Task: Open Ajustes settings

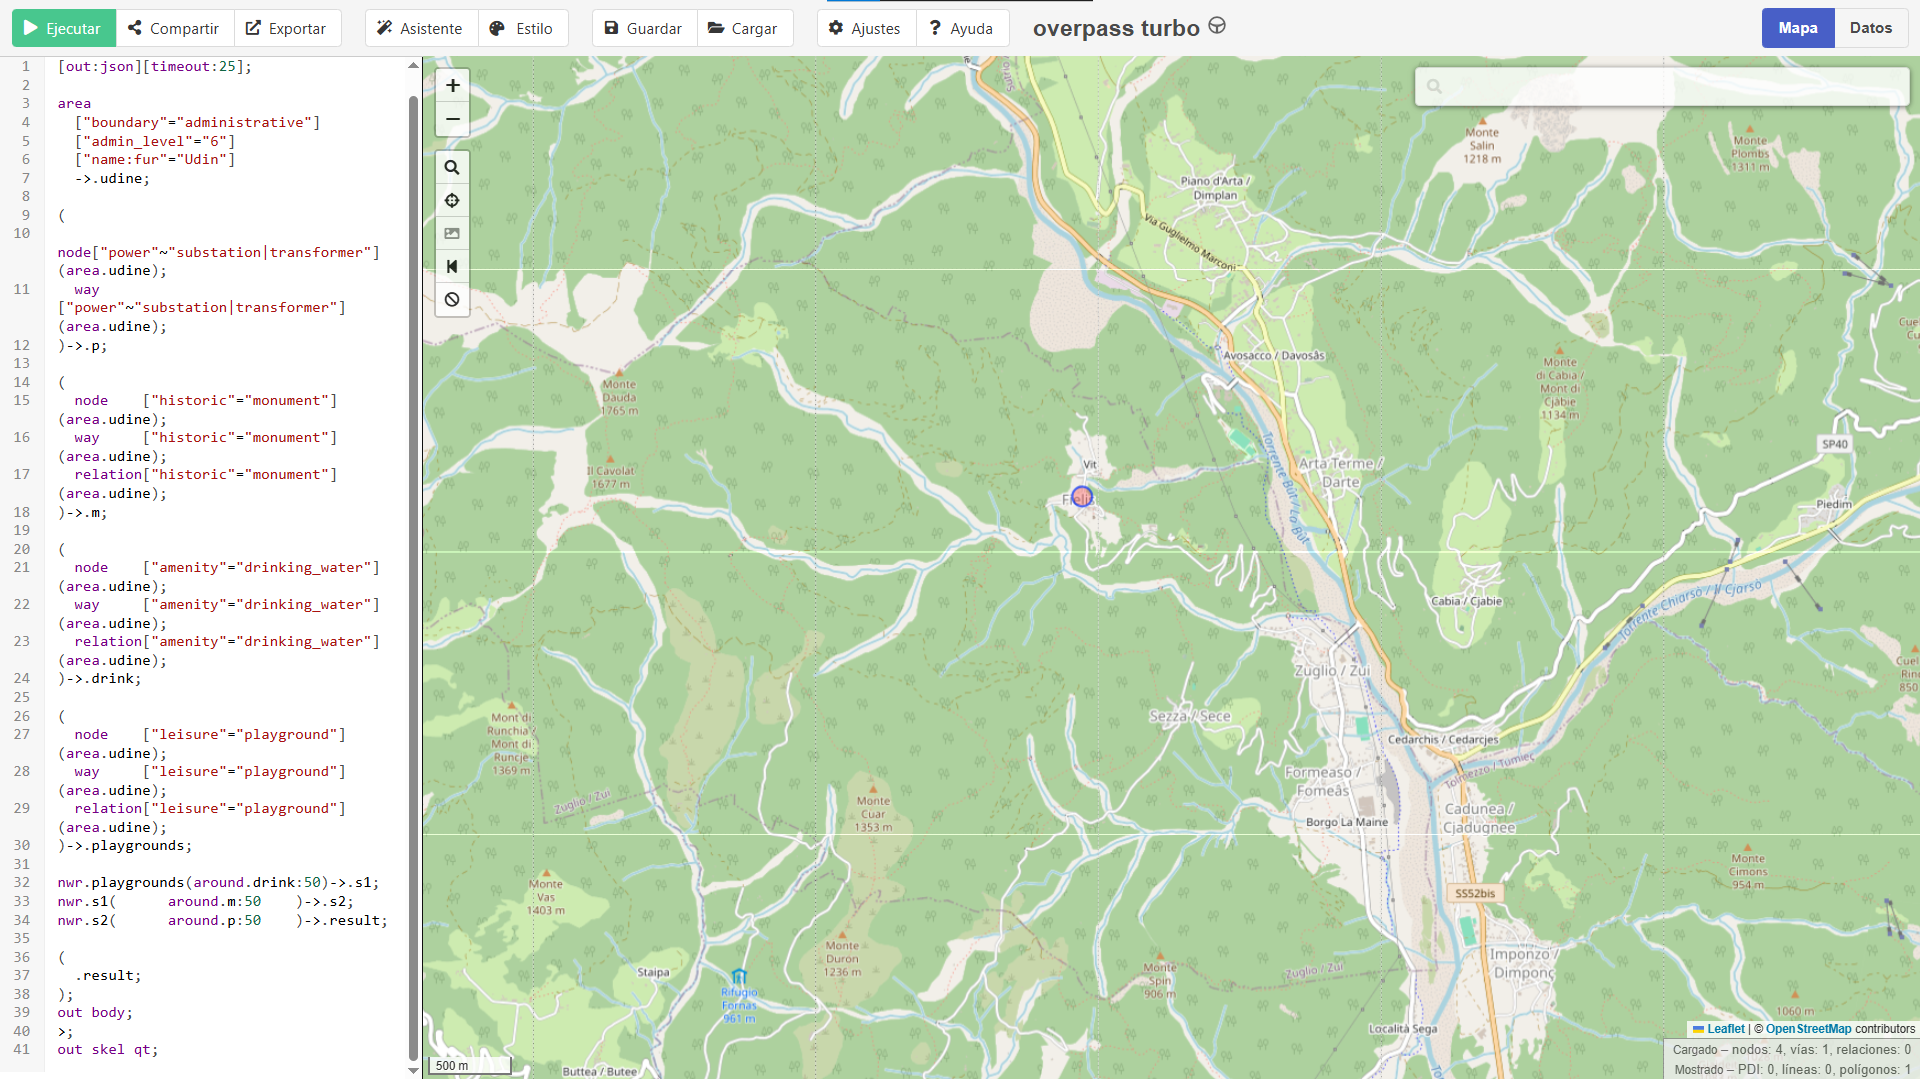Action: (x=865, y=28)
